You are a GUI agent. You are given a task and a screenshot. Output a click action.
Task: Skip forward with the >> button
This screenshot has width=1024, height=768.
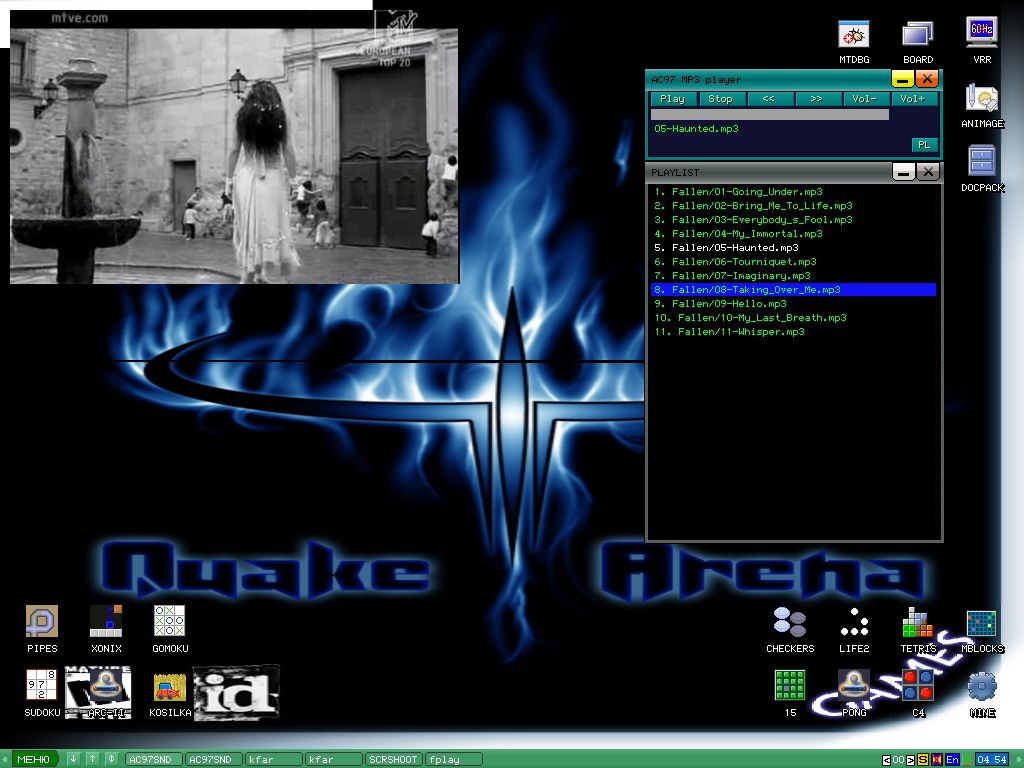816,99
